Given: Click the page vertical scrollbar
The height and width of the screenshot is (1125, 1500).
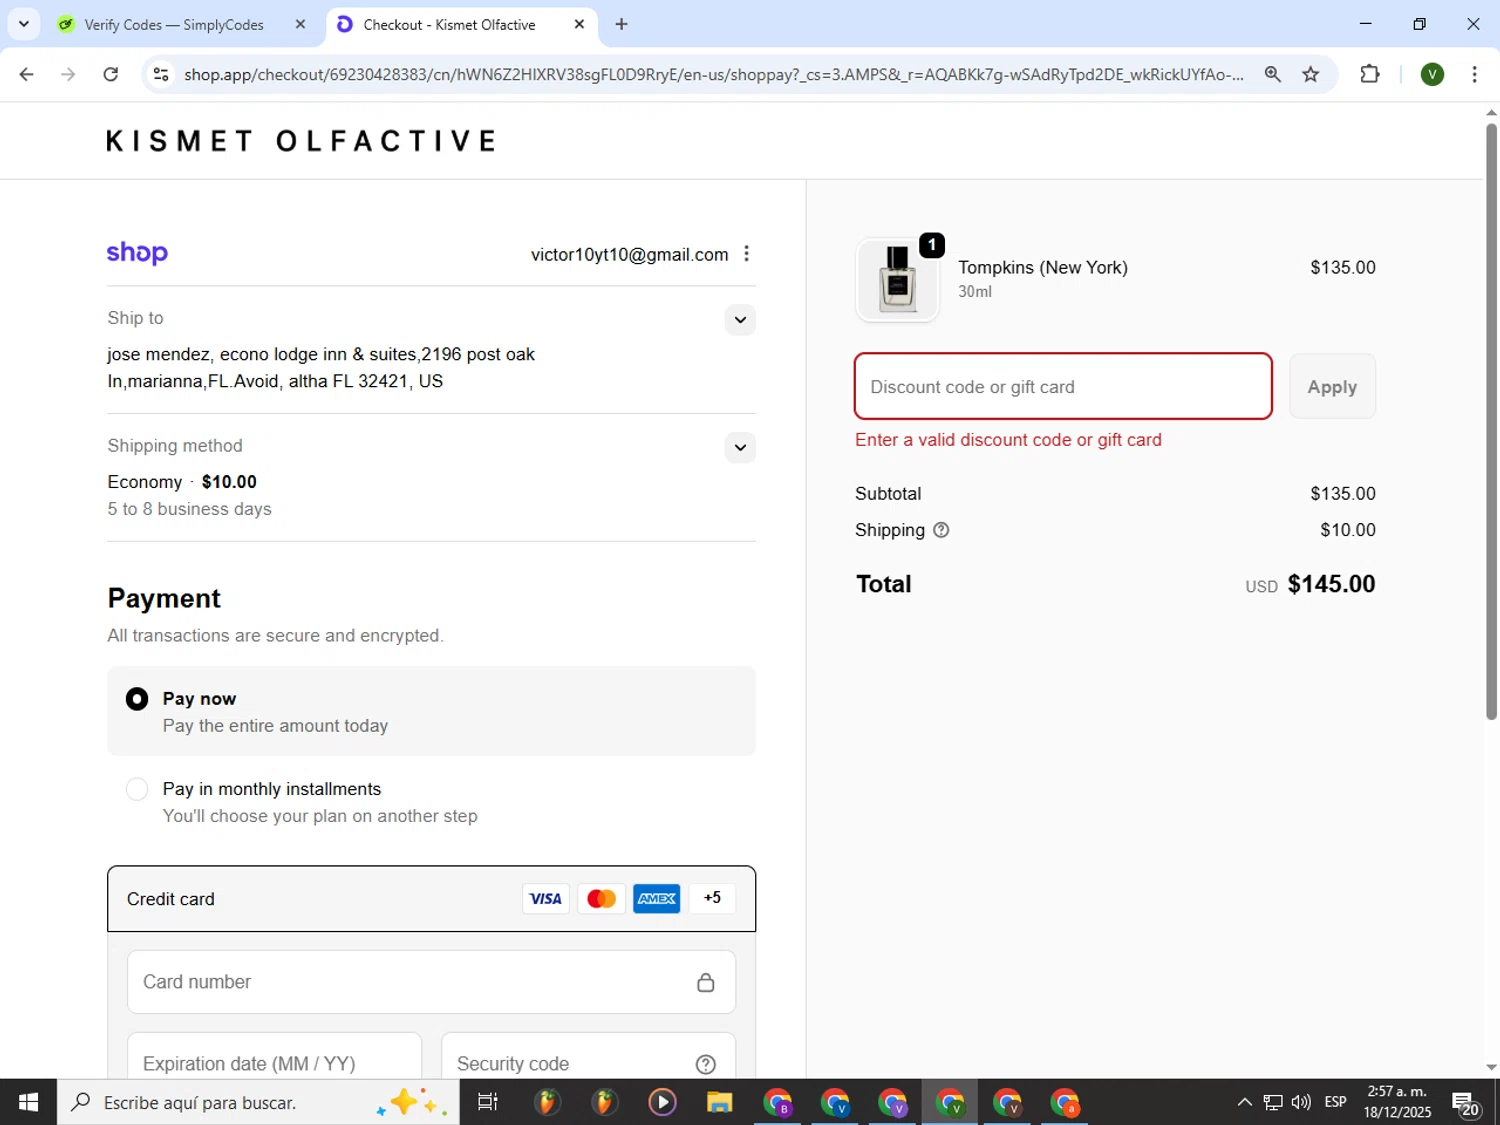Looking at the screenshot, I should click(x=1491, y=420).
